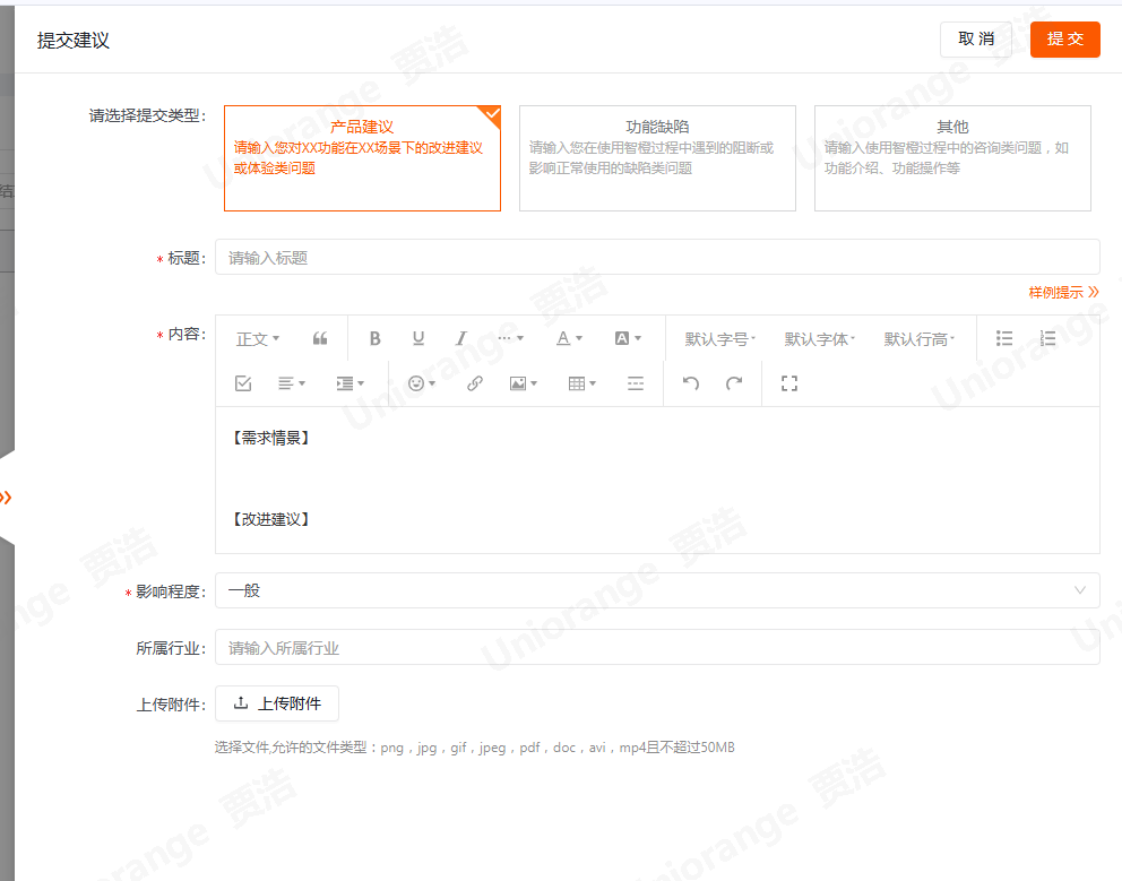Screen dimensions: 1122x881
Task: Open the indent options dropdown
Action: coord(350,384)
